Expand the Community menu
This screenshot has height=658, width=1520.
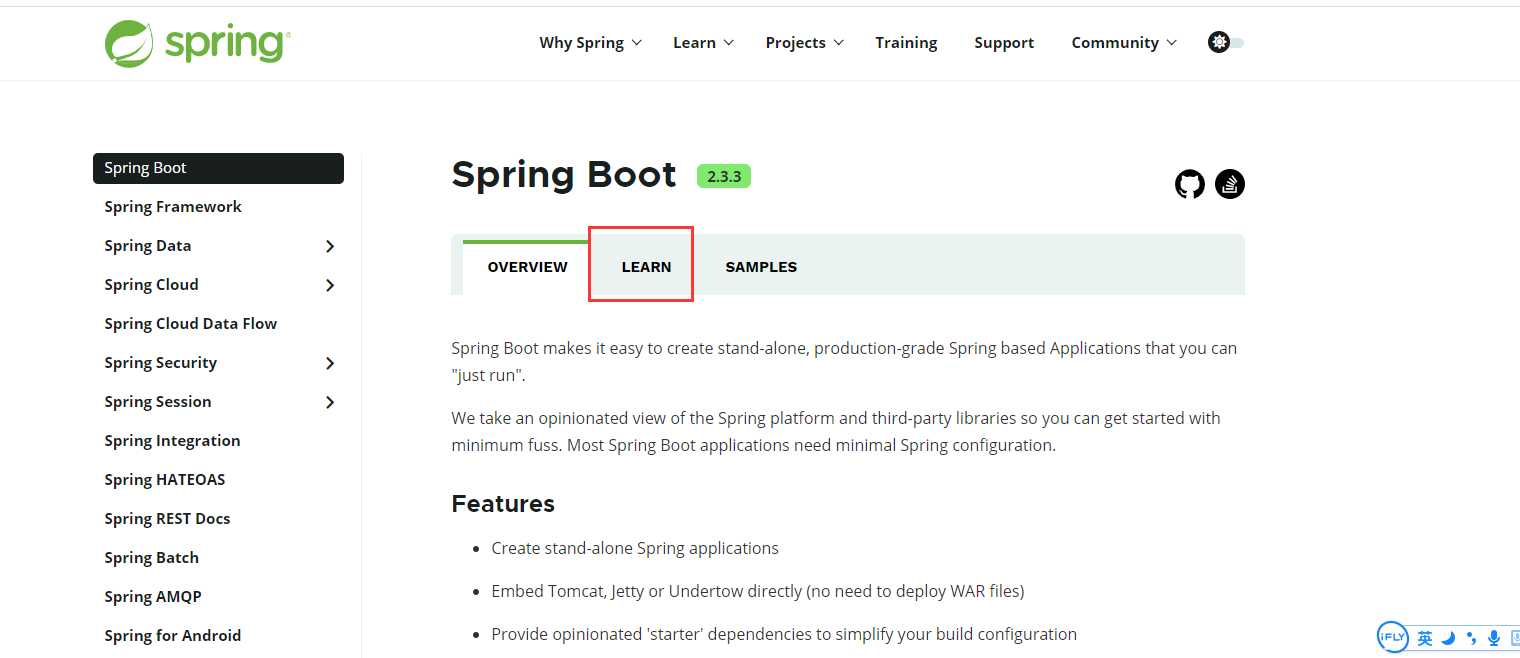click(x=1124, y=43)
